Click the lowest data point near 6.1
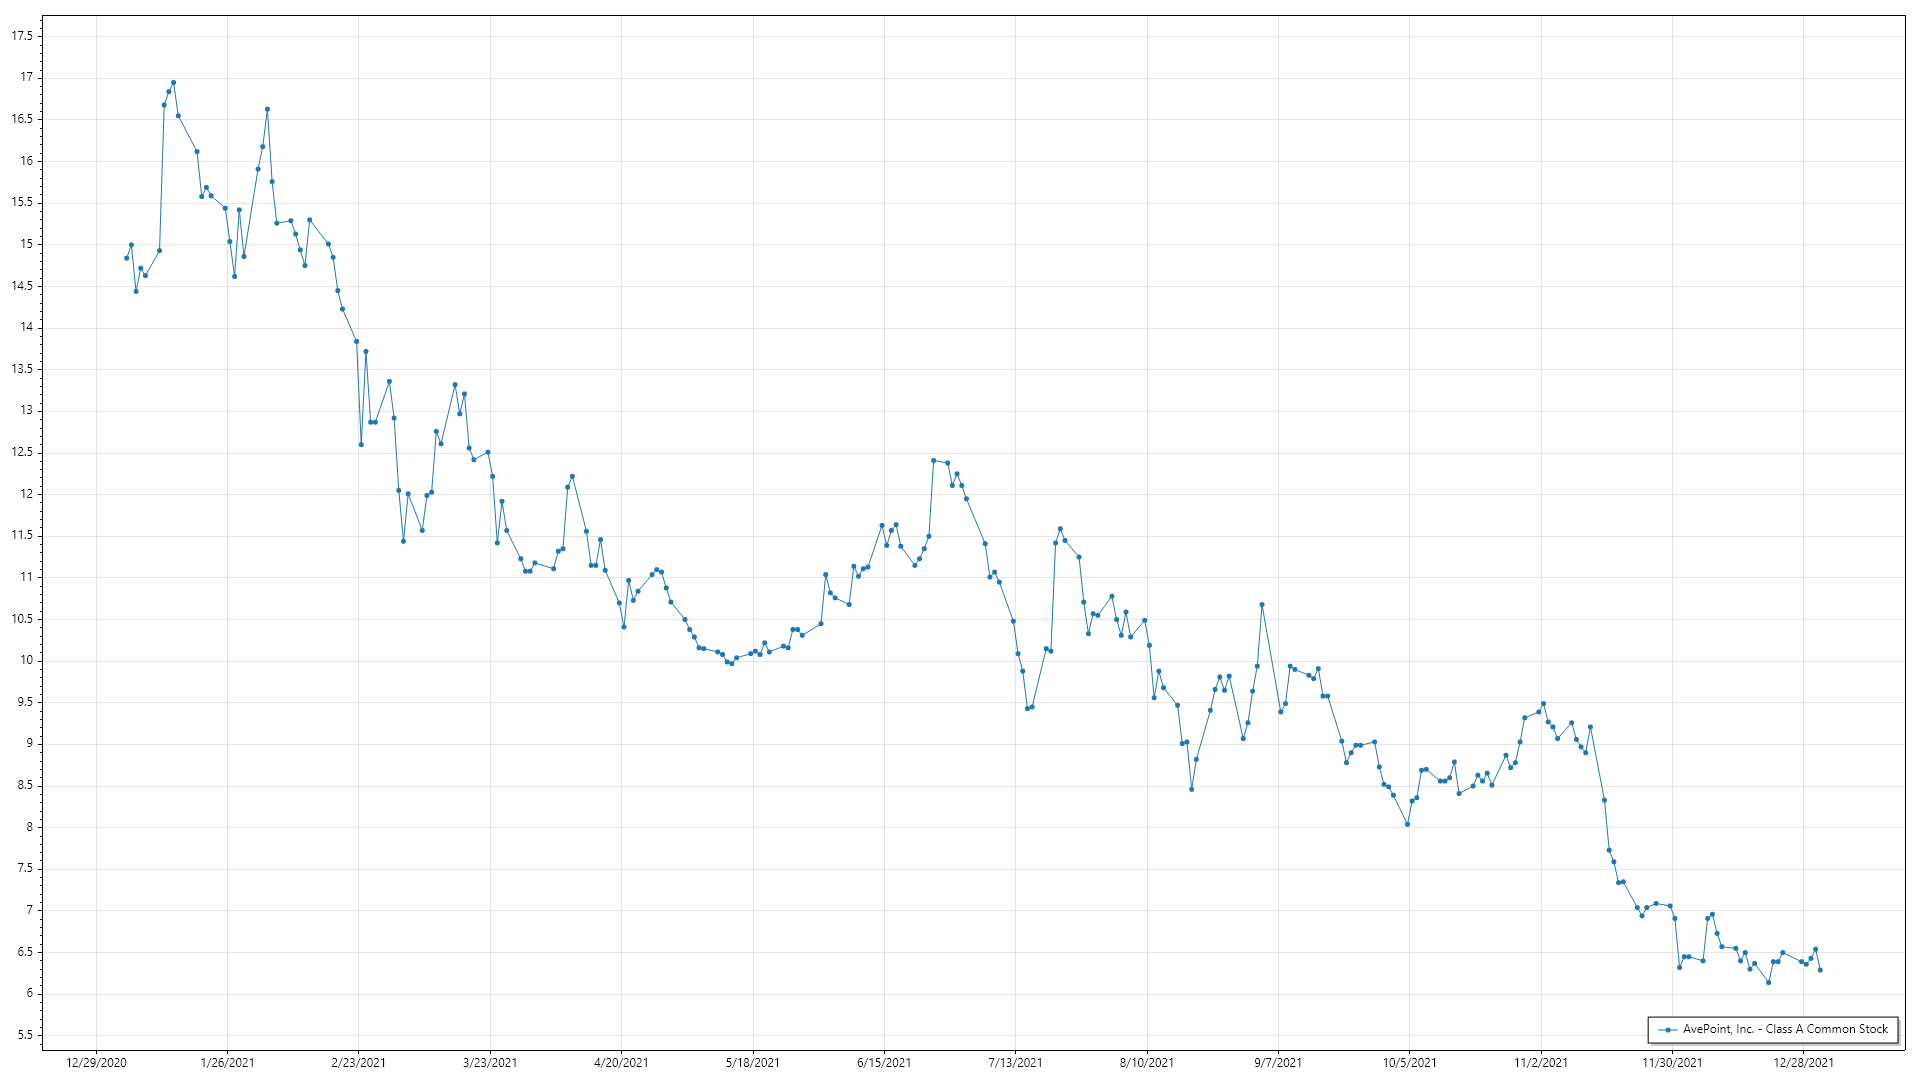 (1768, 983)
